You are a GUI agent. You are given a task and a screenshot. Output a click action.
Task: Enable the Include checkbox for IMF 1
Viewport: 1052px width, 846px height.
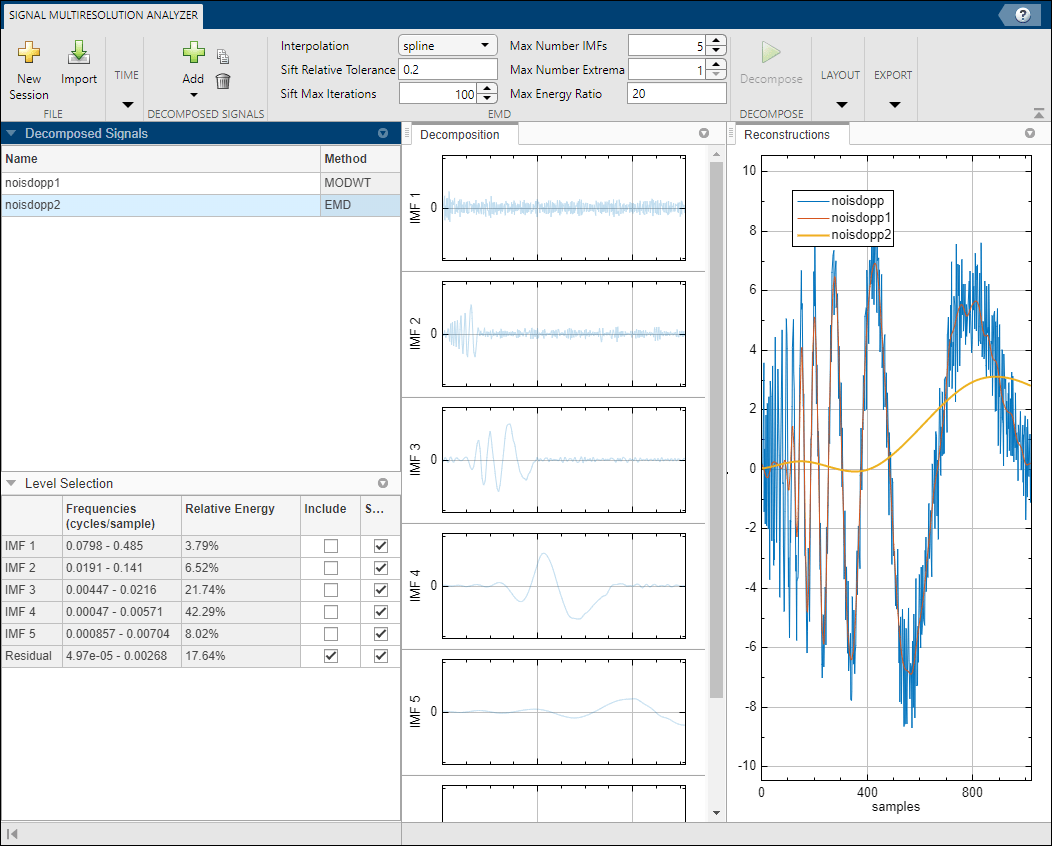pos(331,546)
